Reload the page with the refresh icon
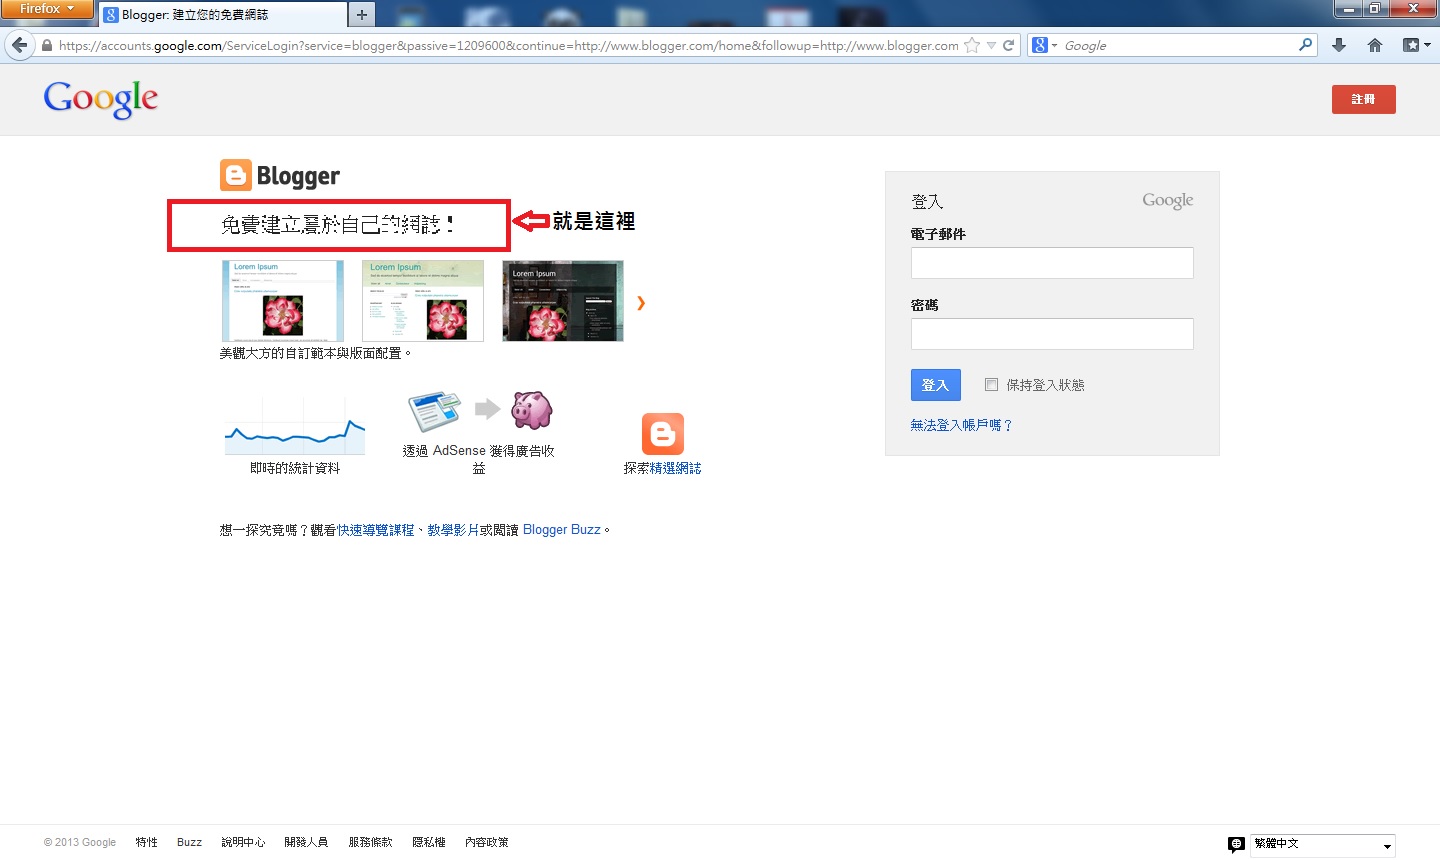The height and width of the screenshot is (860, 1440). point(1009,45)
